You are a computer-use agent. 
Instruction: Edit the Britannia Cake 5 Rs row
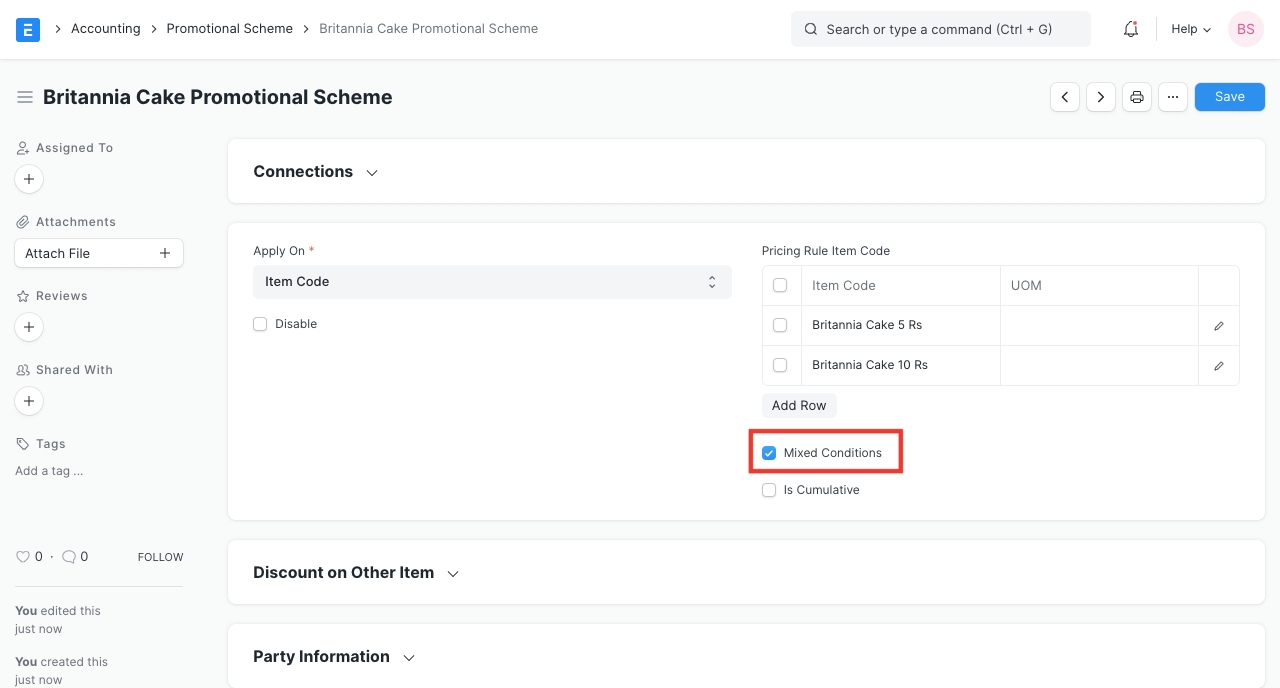click(x=1219, y=326)
